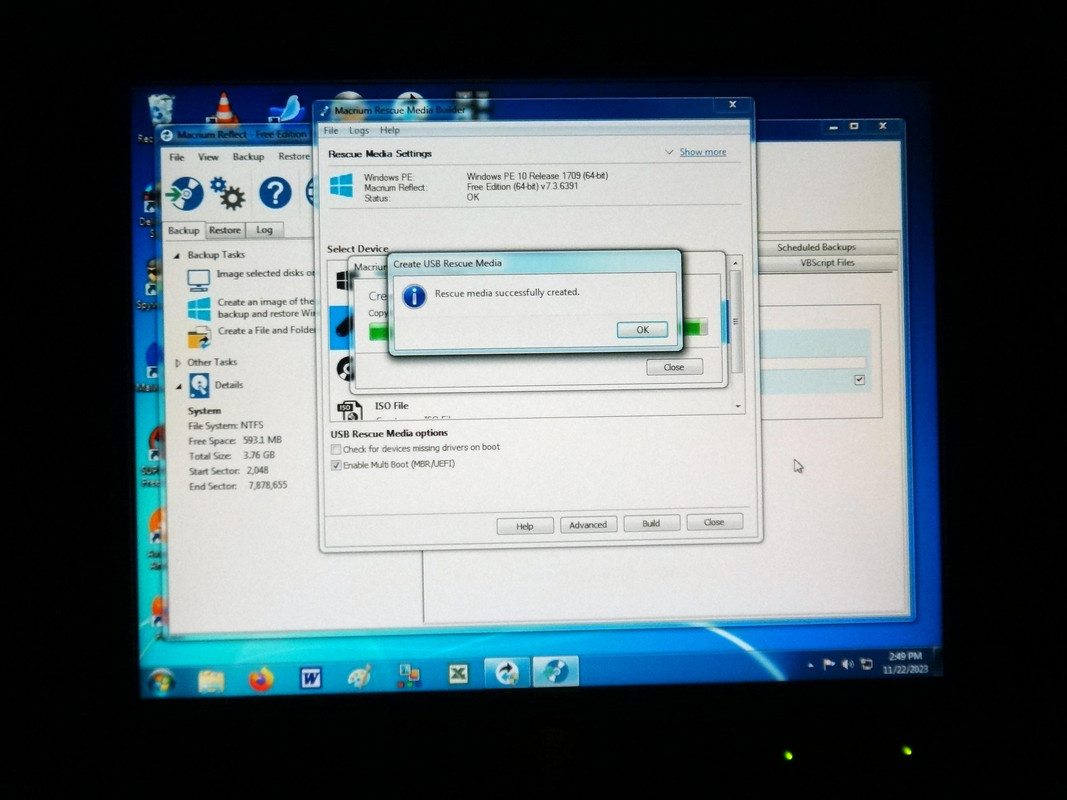
Task: Click Help button at bottom of Rescue Media Builder
Action: 525,526
